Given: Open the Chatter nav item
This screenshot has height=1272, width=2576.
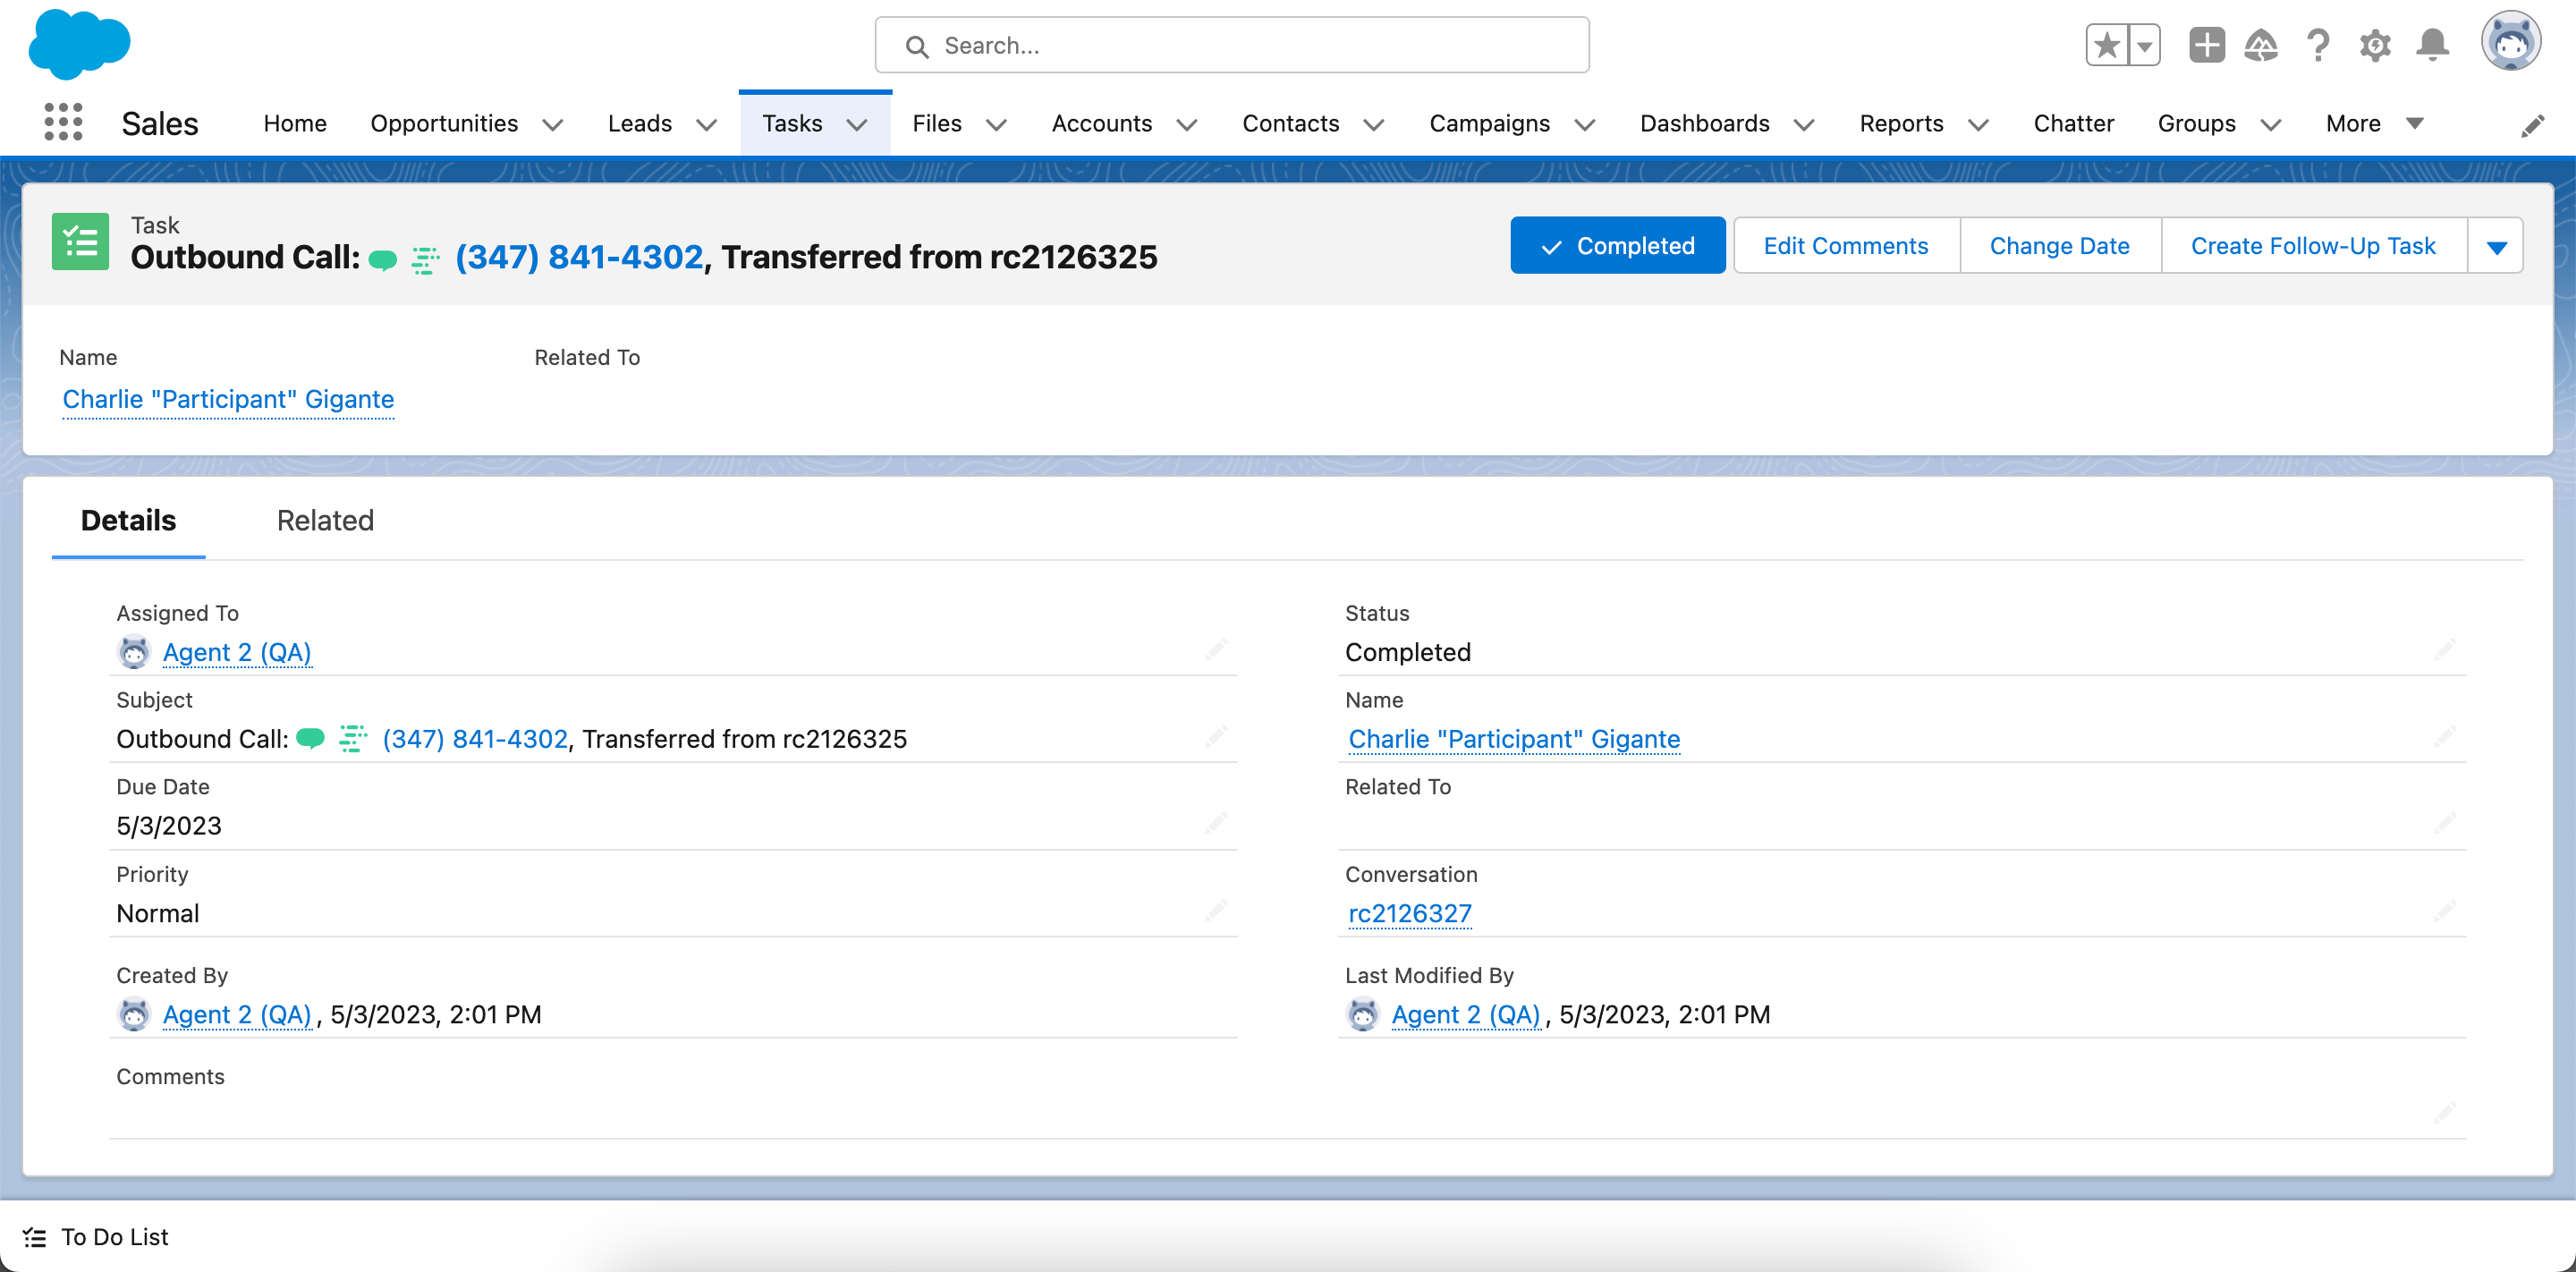Looking at the screenshot, I should click(2073, 123).
